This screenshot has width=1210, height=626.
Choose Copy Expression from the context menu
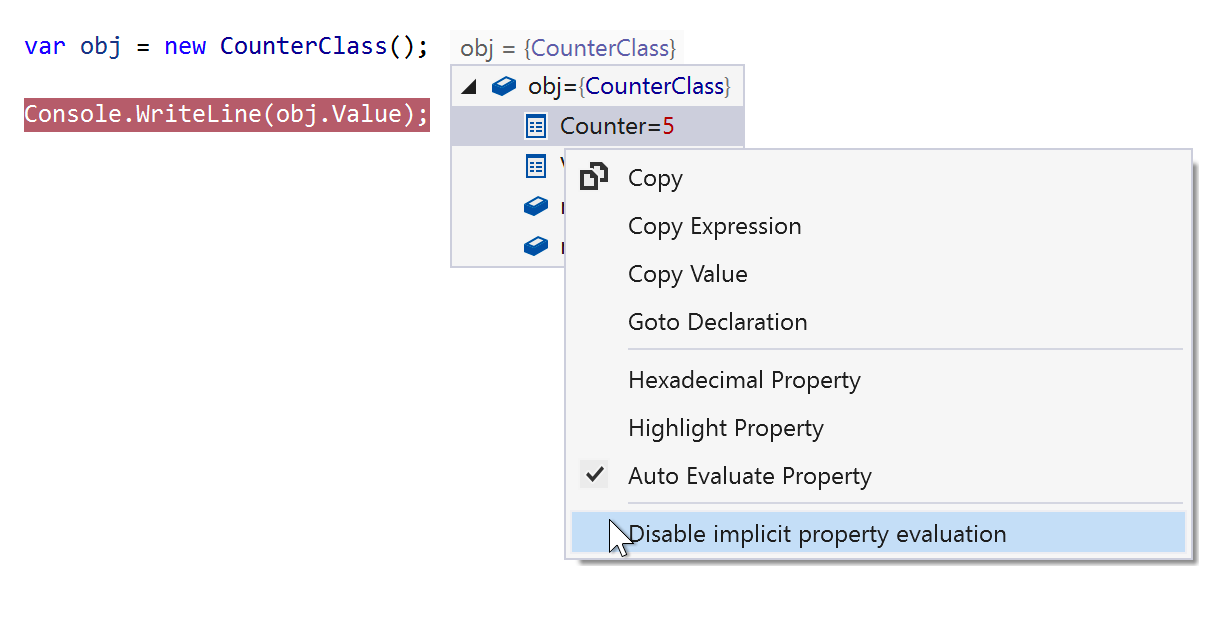coord(714,226)
